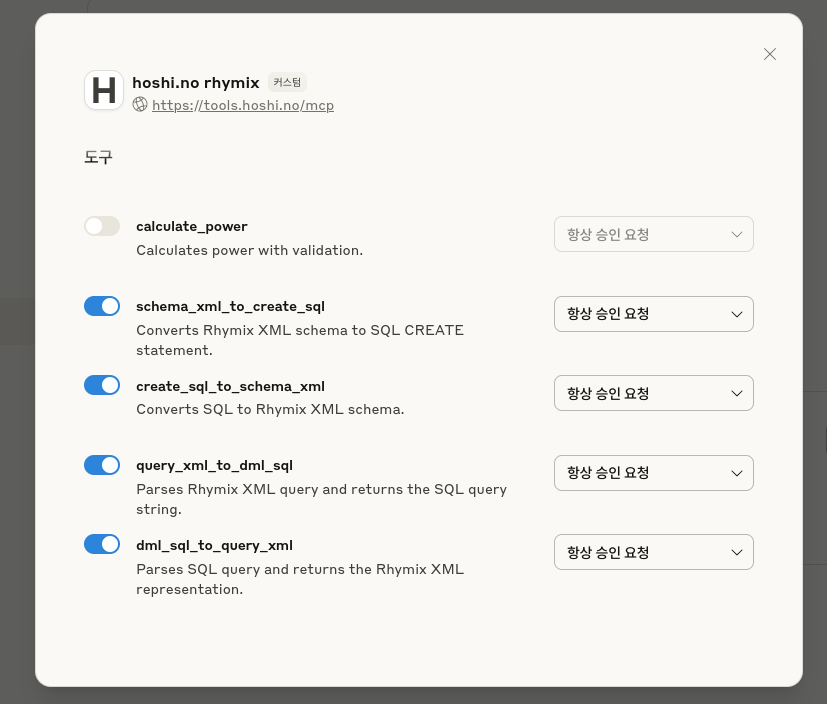Click the dml_sql_to_query_xml tool name

click(214, 545)
